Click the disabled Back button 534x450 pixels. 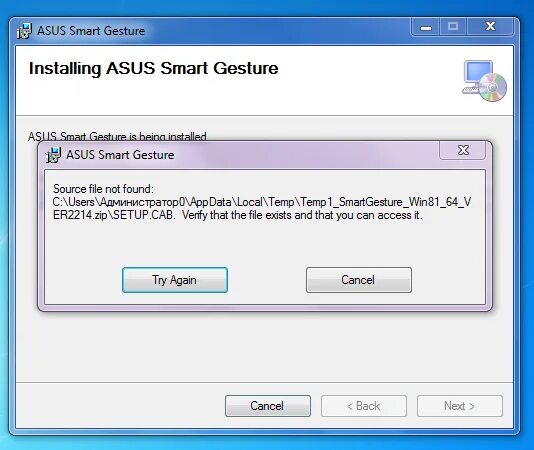point(364,406)
